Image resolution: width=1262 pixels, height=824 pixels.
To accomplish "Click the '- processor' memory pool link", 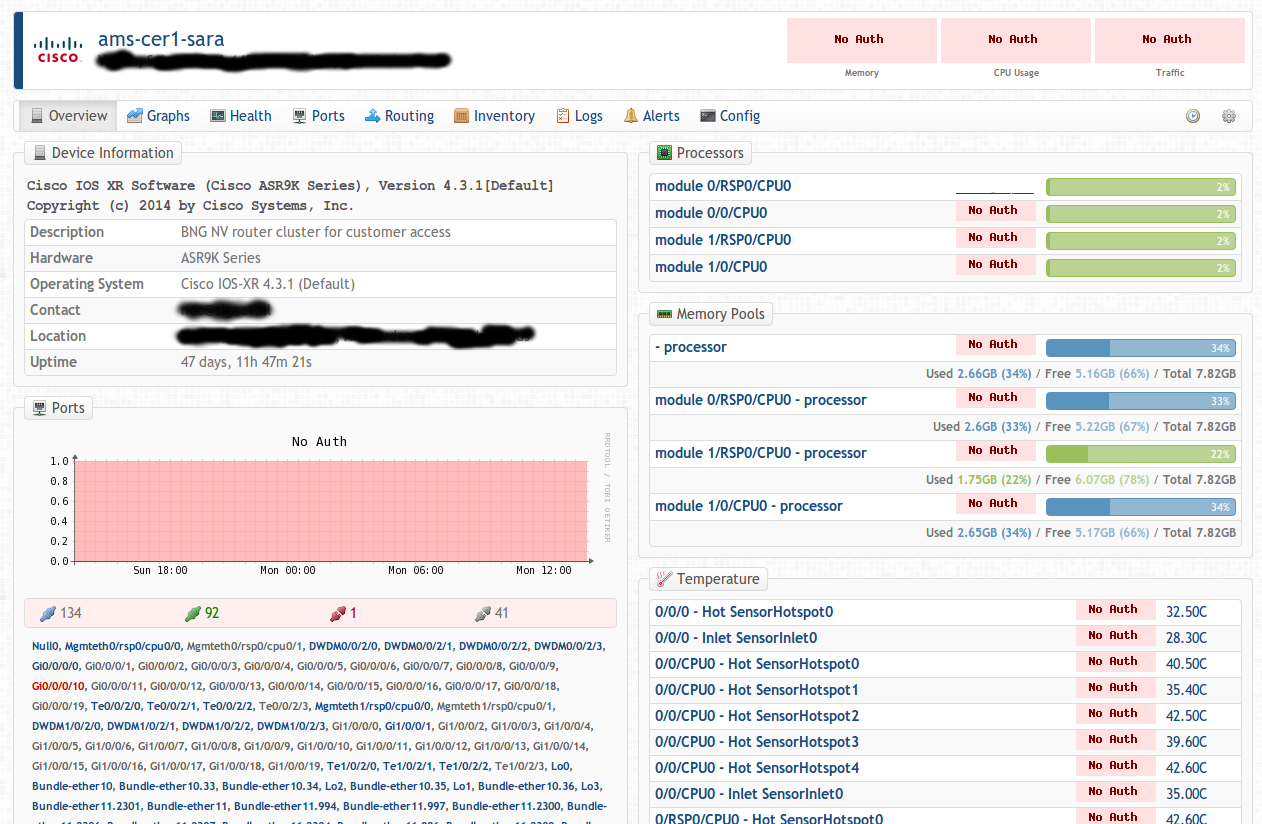I will click(x=691, y=347).
